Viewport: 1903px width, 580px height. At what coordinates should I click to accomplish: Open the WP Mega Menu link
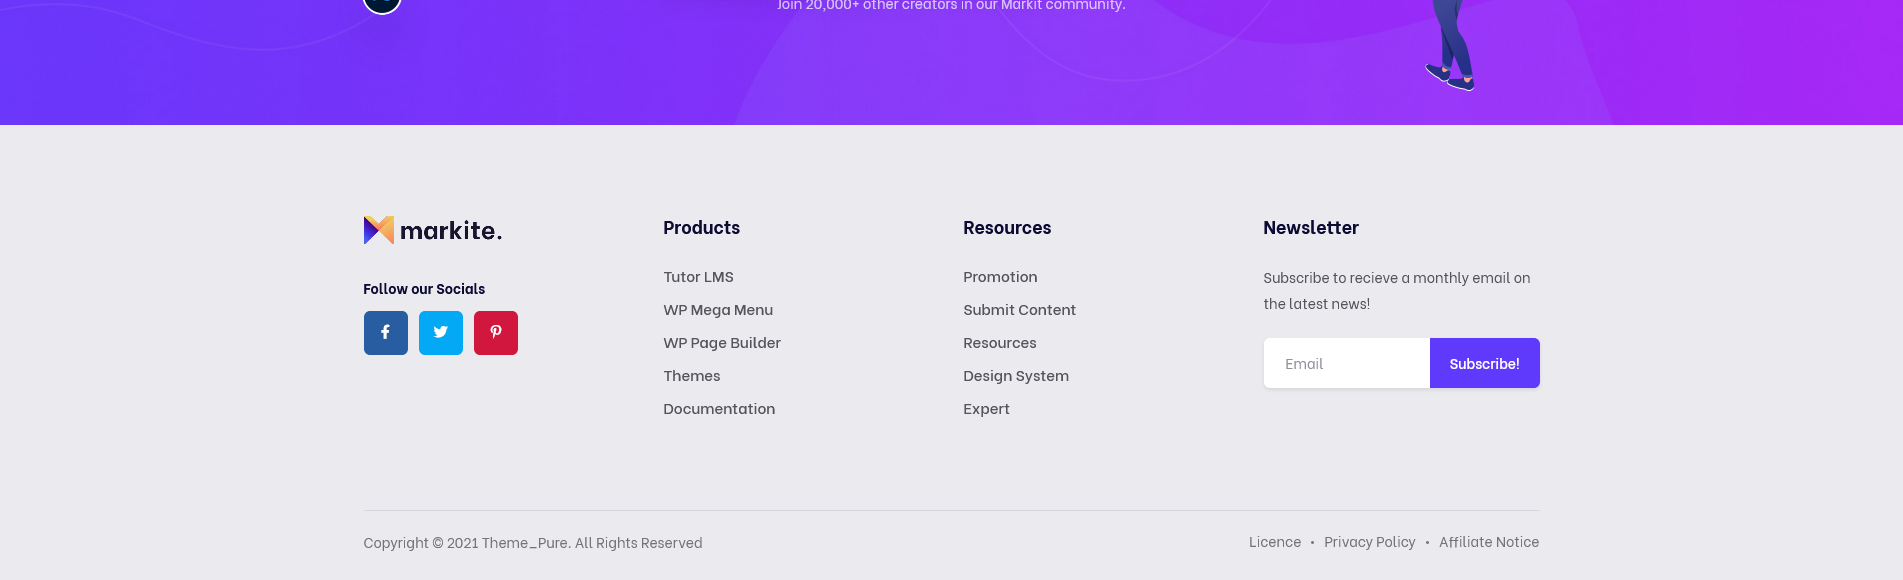point(717,310)
